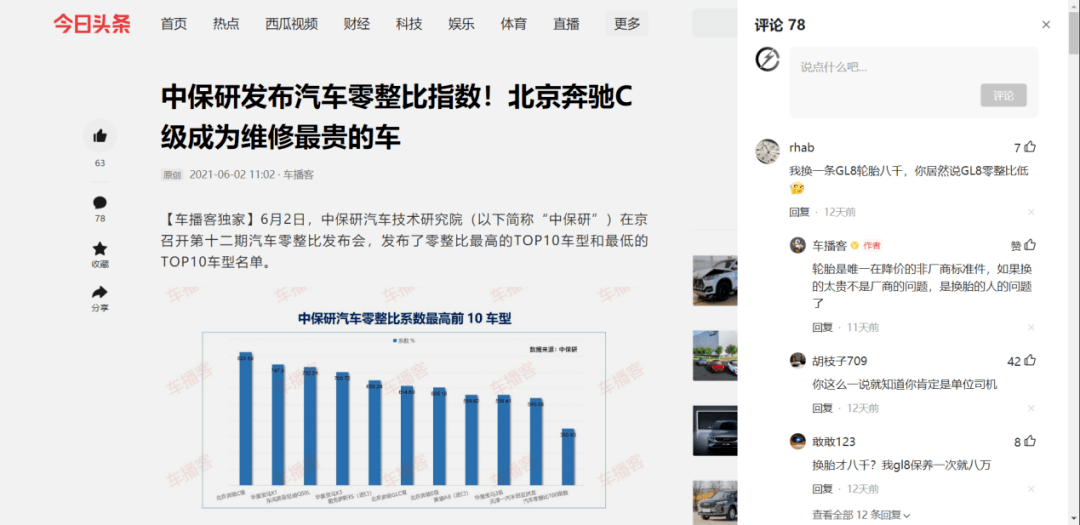Share the article with arrow icon

tap(100, 292)
